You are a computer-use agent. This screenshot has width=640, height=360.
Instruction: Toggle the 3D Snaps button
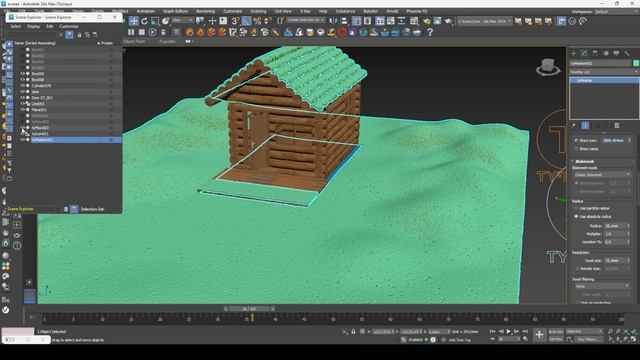tap(236, 21)
